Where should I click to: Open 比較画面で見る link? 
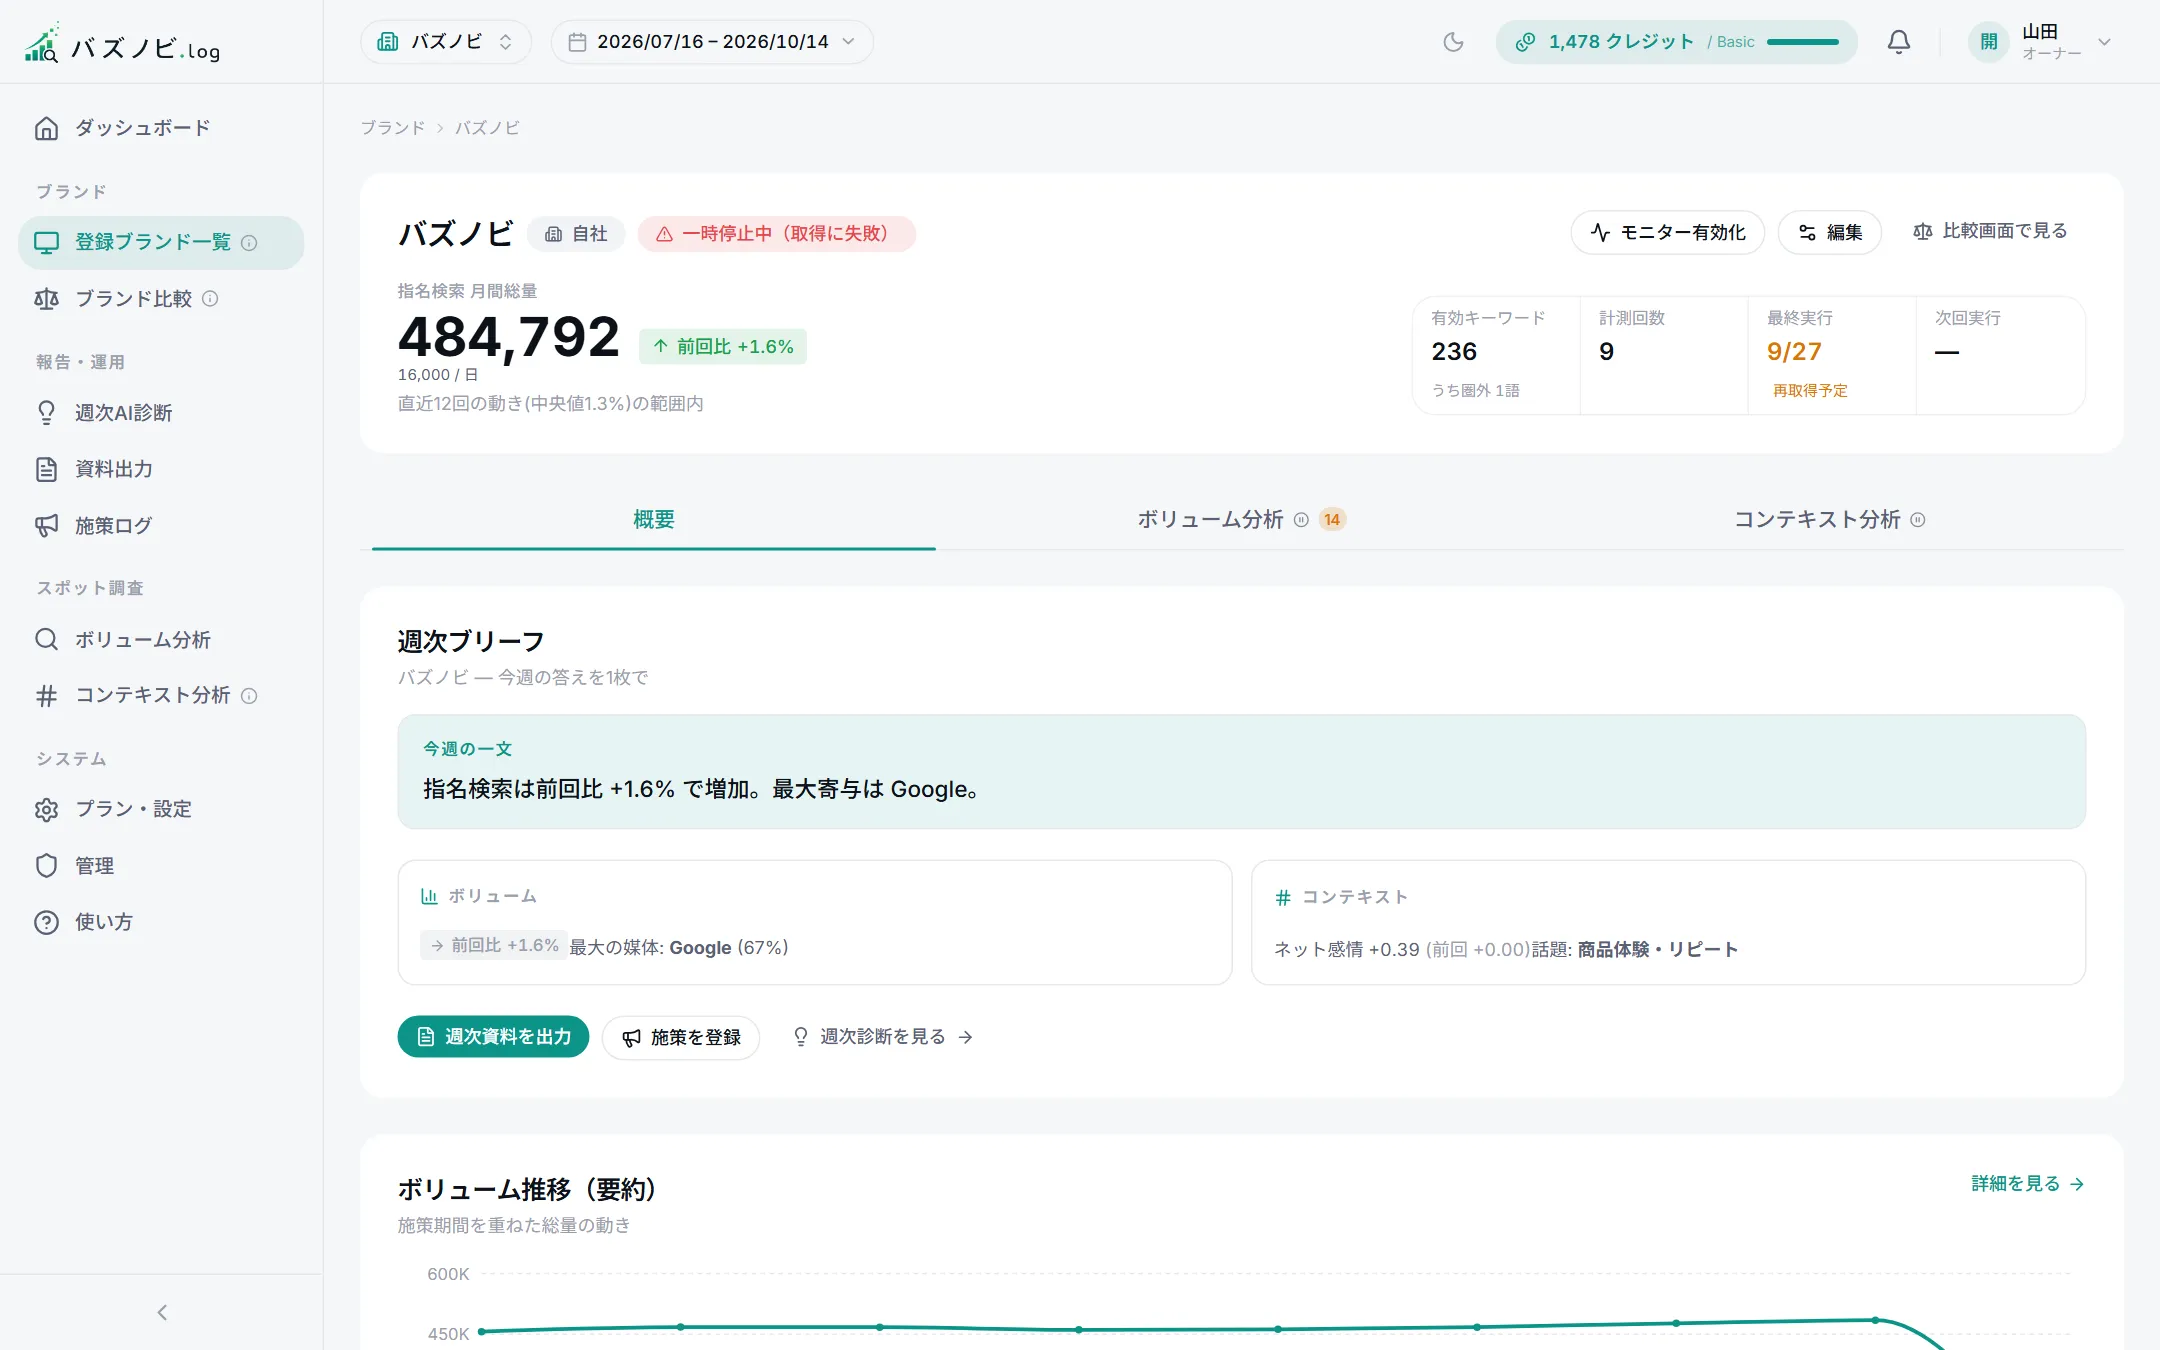pos(1990,232)
